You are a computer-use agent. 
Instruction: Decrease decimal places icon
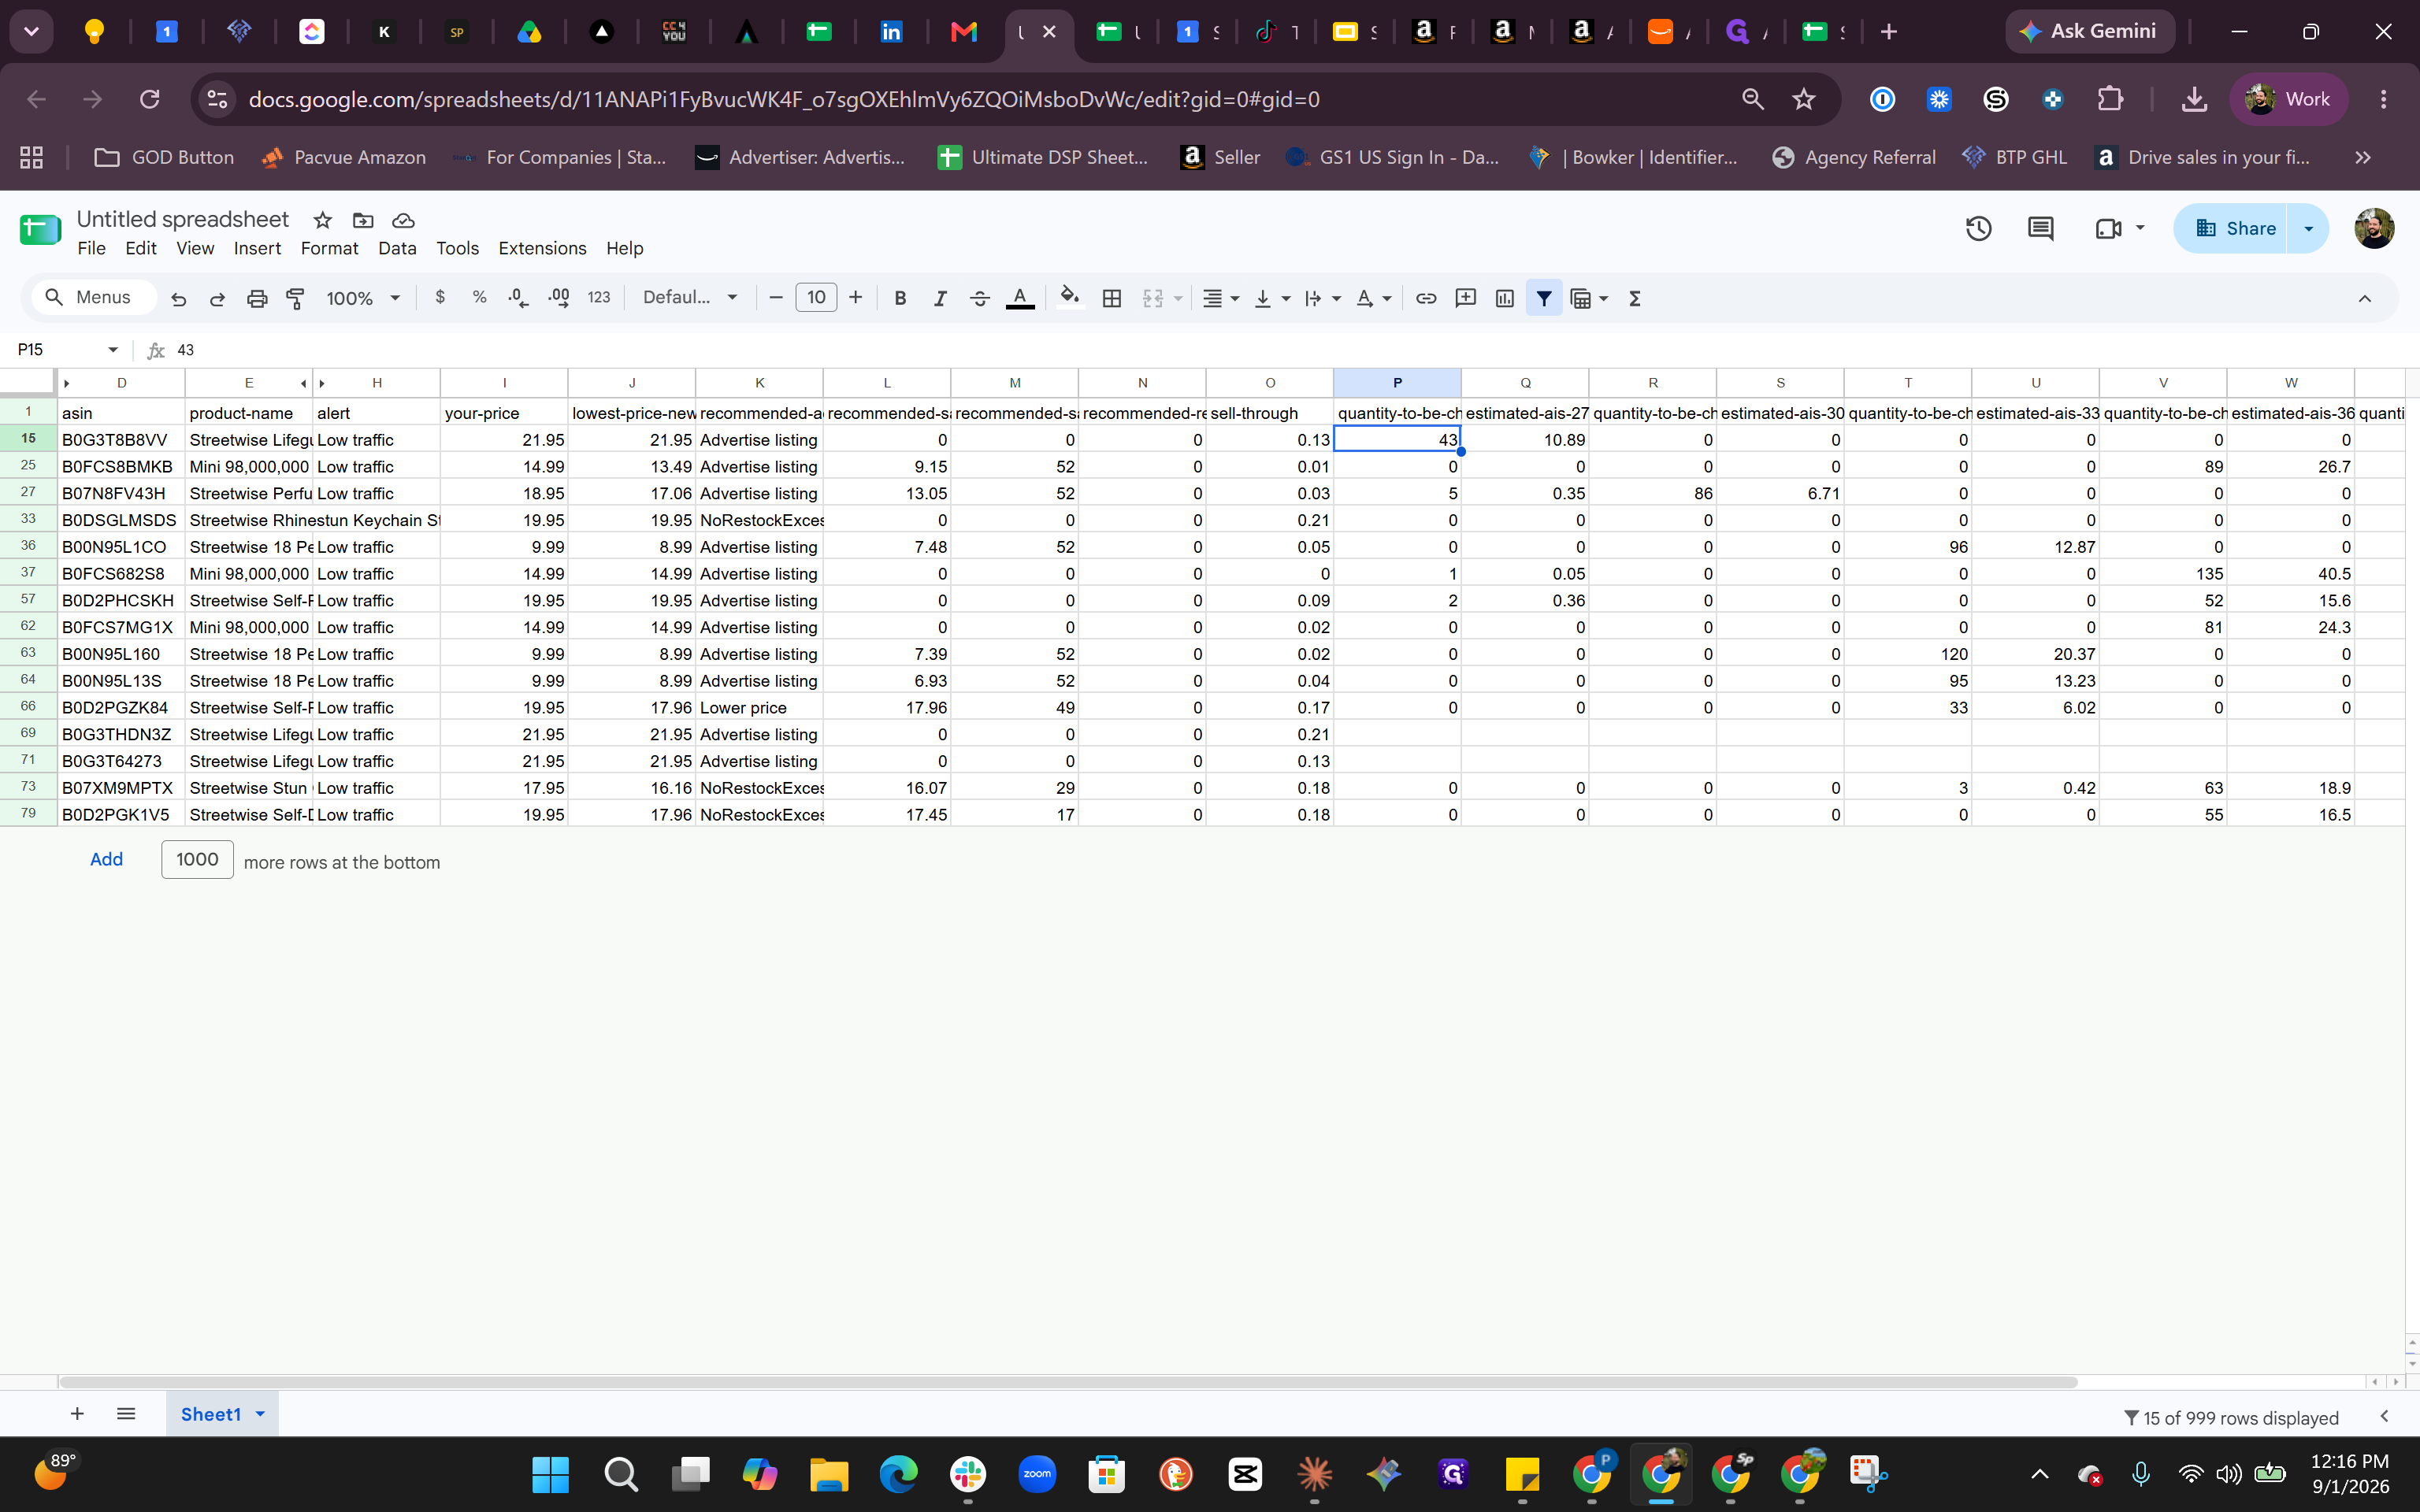click(518, 297)
